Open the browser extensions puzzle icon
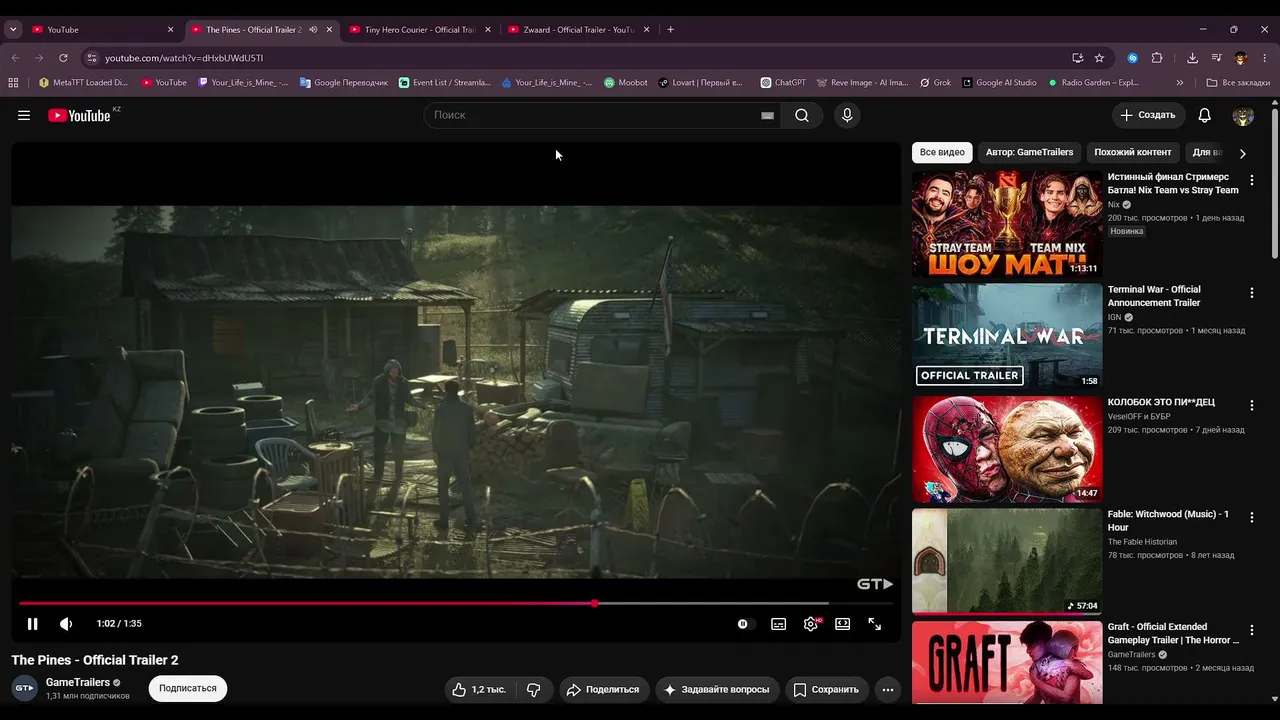 point(1157,58)
